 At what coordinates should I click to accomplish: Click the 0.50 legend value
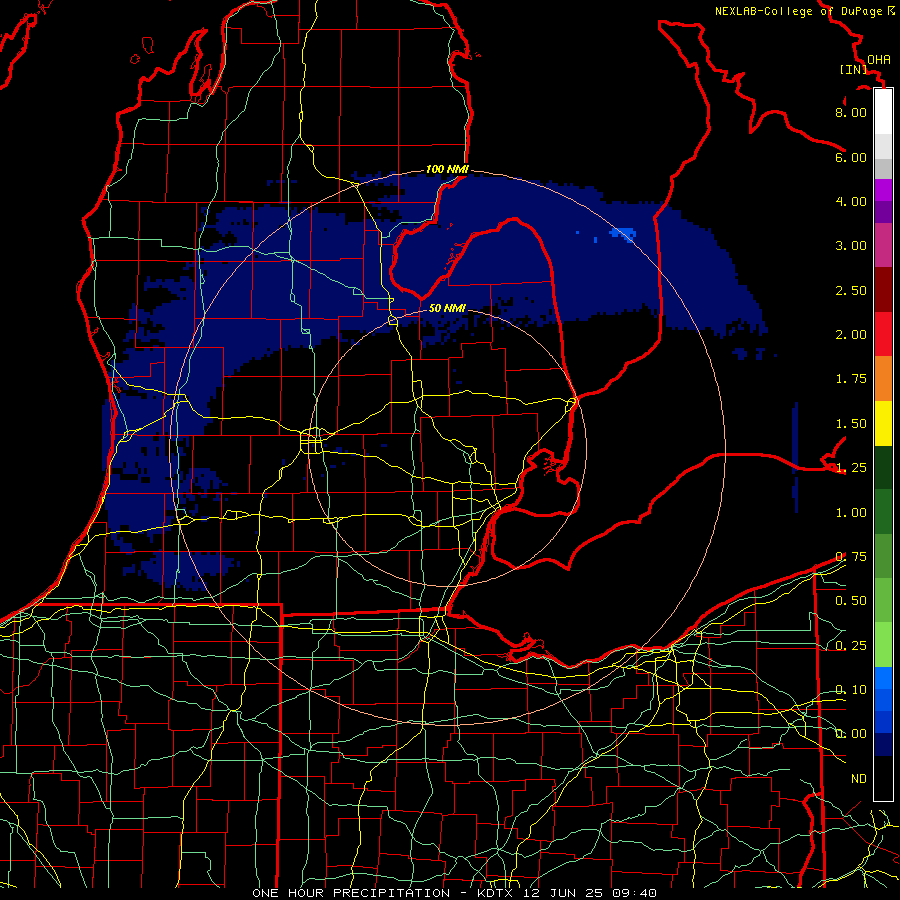point(851,601)
